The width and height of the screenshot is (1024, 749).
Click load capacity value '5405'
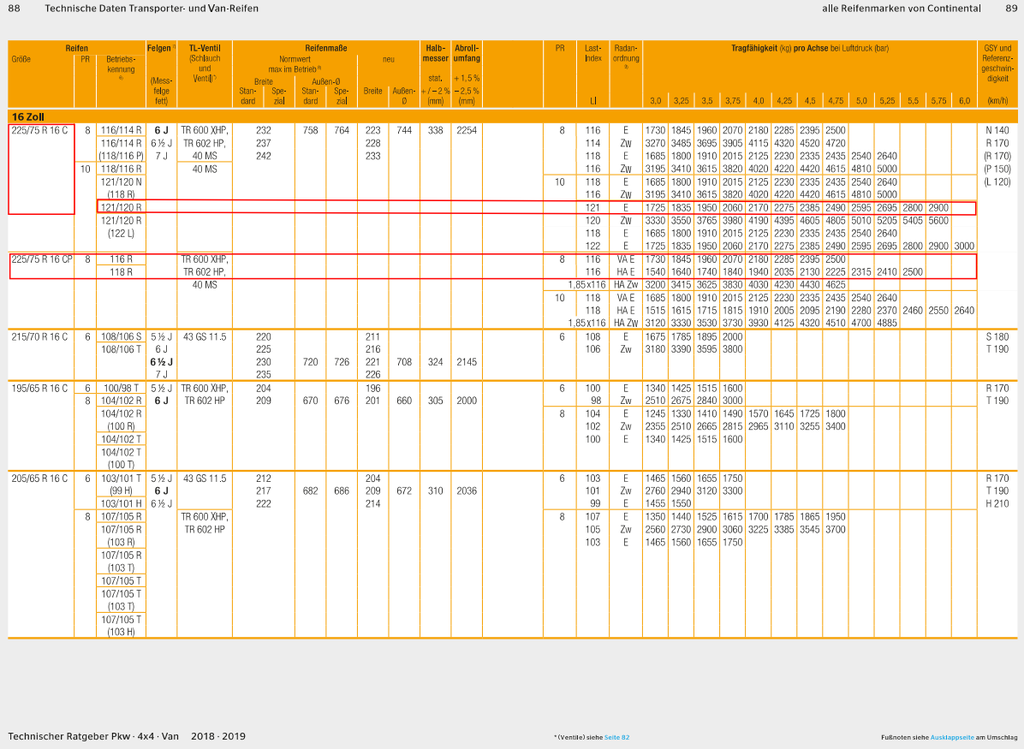tap(912, 221)
